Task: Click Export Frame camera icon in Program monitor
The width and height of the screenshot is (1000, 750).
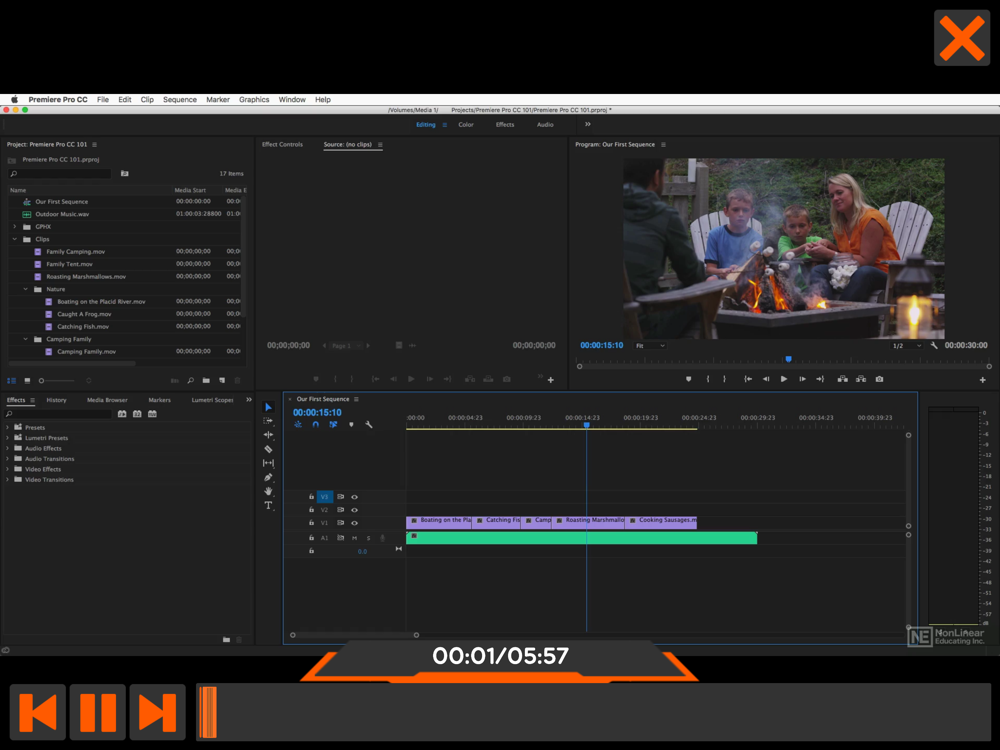Action: (x=879, y=379)
